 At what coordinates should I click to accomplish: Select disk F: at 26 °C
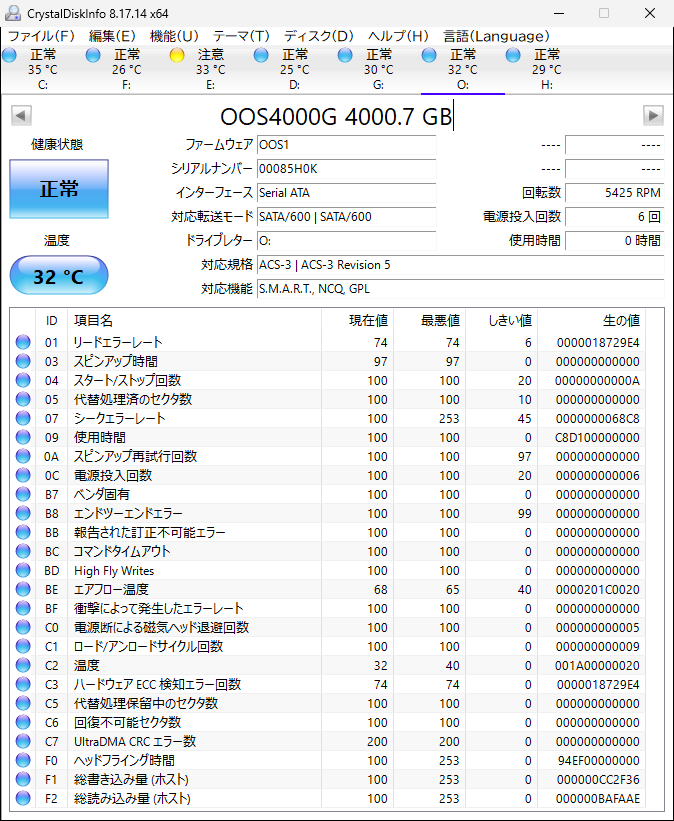point(127,69)
